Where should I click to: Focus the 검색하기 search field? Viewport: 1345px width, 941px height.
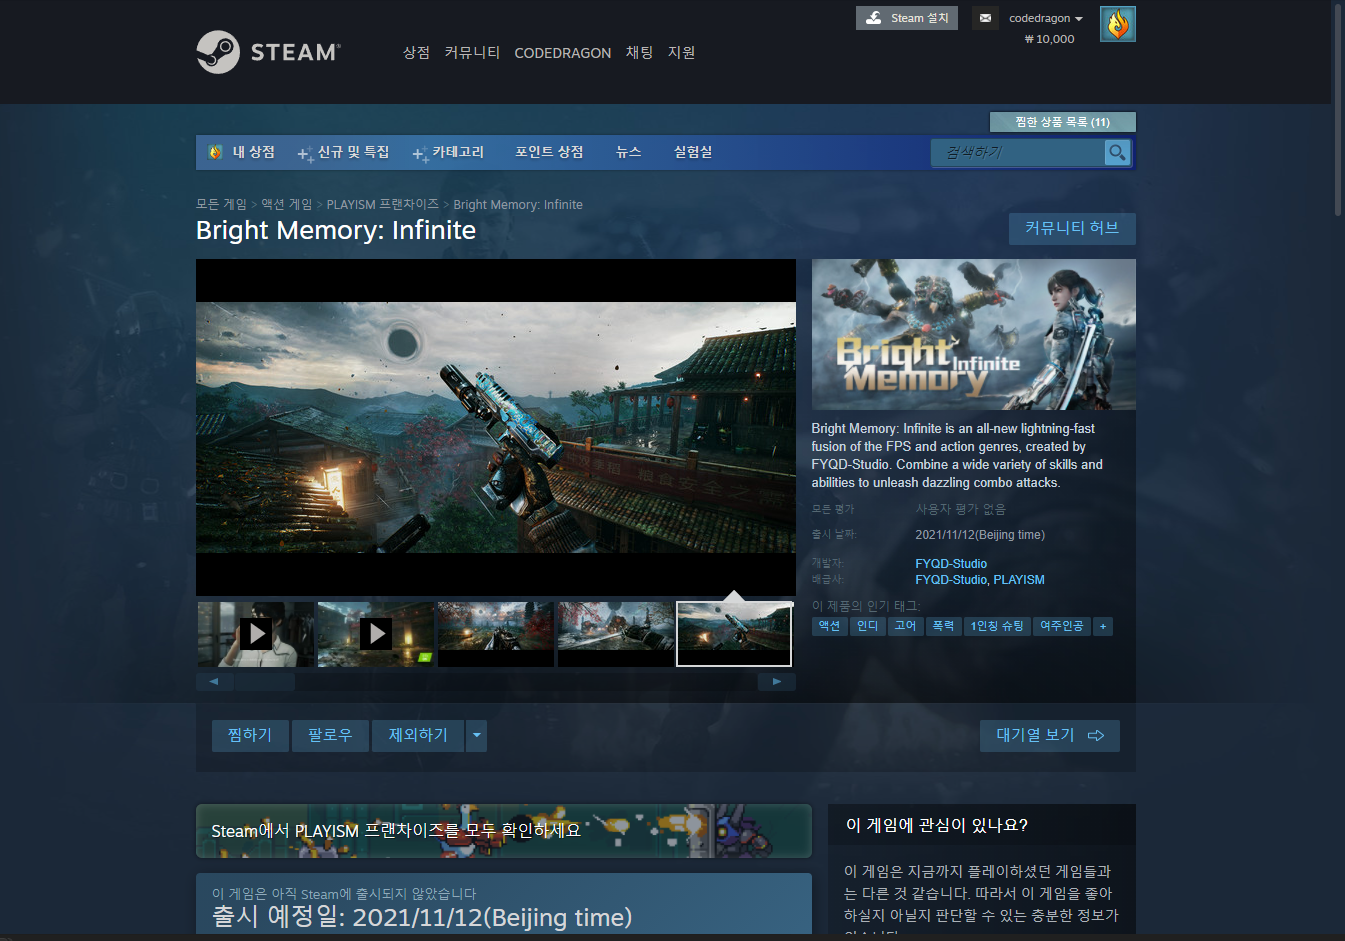pyautogui.click(x=1018, y=152)
